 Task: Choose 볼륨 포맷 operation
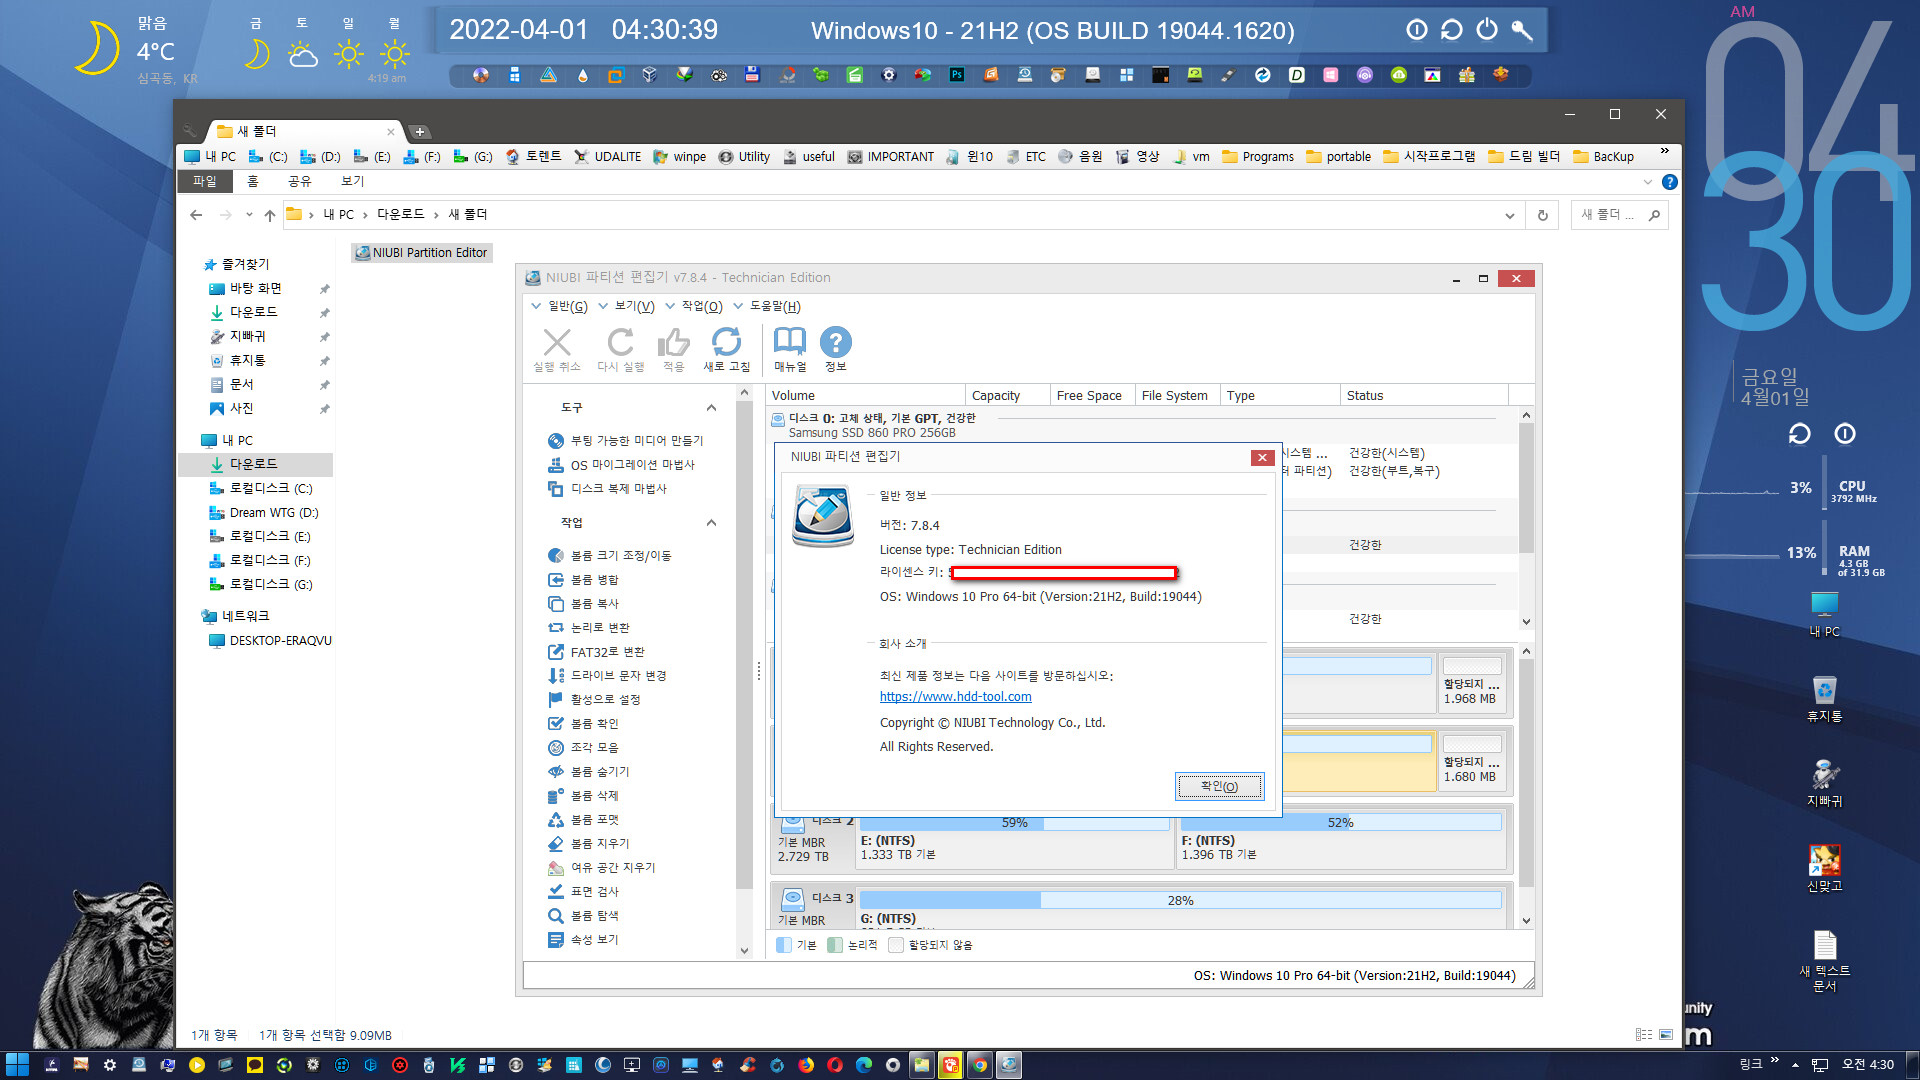[x=583, y=820]
